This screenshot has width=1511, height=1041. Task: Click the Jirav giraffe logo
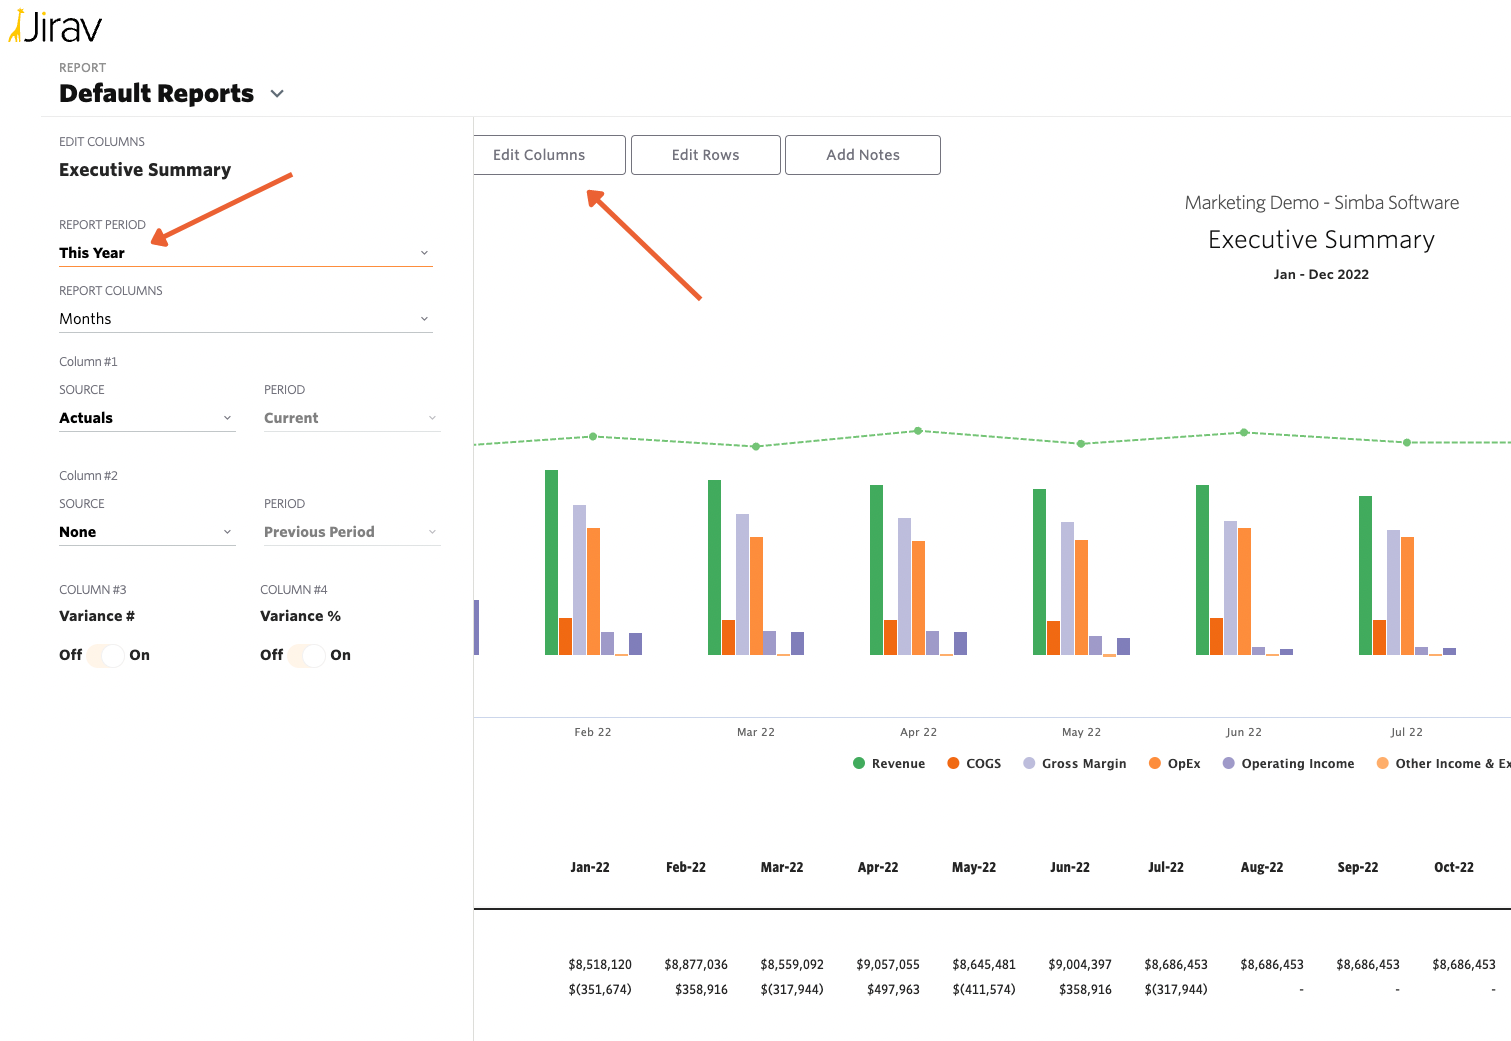(17, 27)
